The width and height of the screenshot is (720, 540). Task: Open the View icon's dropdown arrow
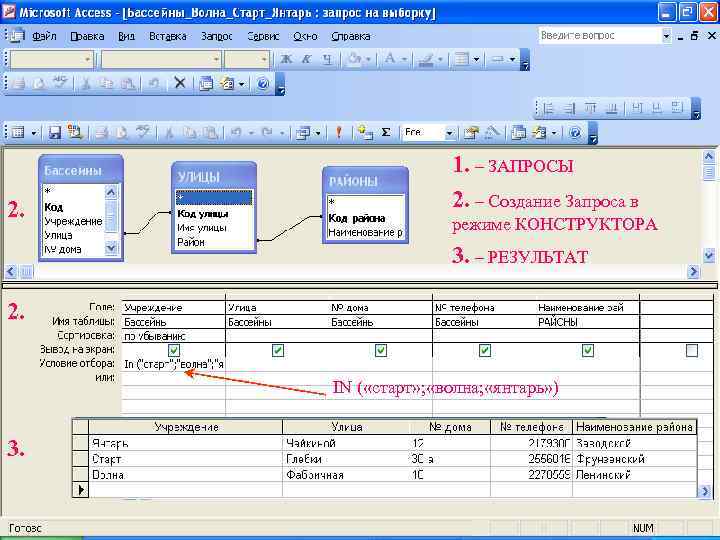click(34, 133)
